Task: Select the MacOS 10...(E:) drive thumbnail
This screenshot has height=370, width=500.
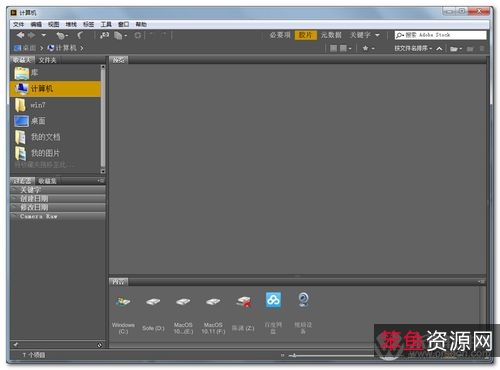Action: point(183,313)
